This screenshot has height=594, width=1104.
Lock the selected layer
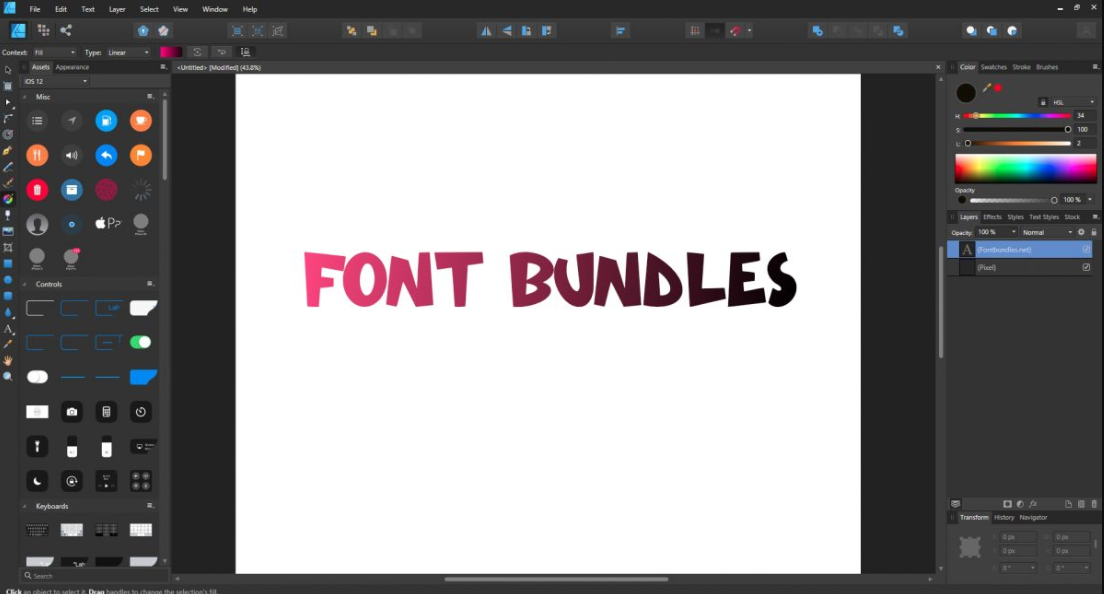tap(1095, 231)
